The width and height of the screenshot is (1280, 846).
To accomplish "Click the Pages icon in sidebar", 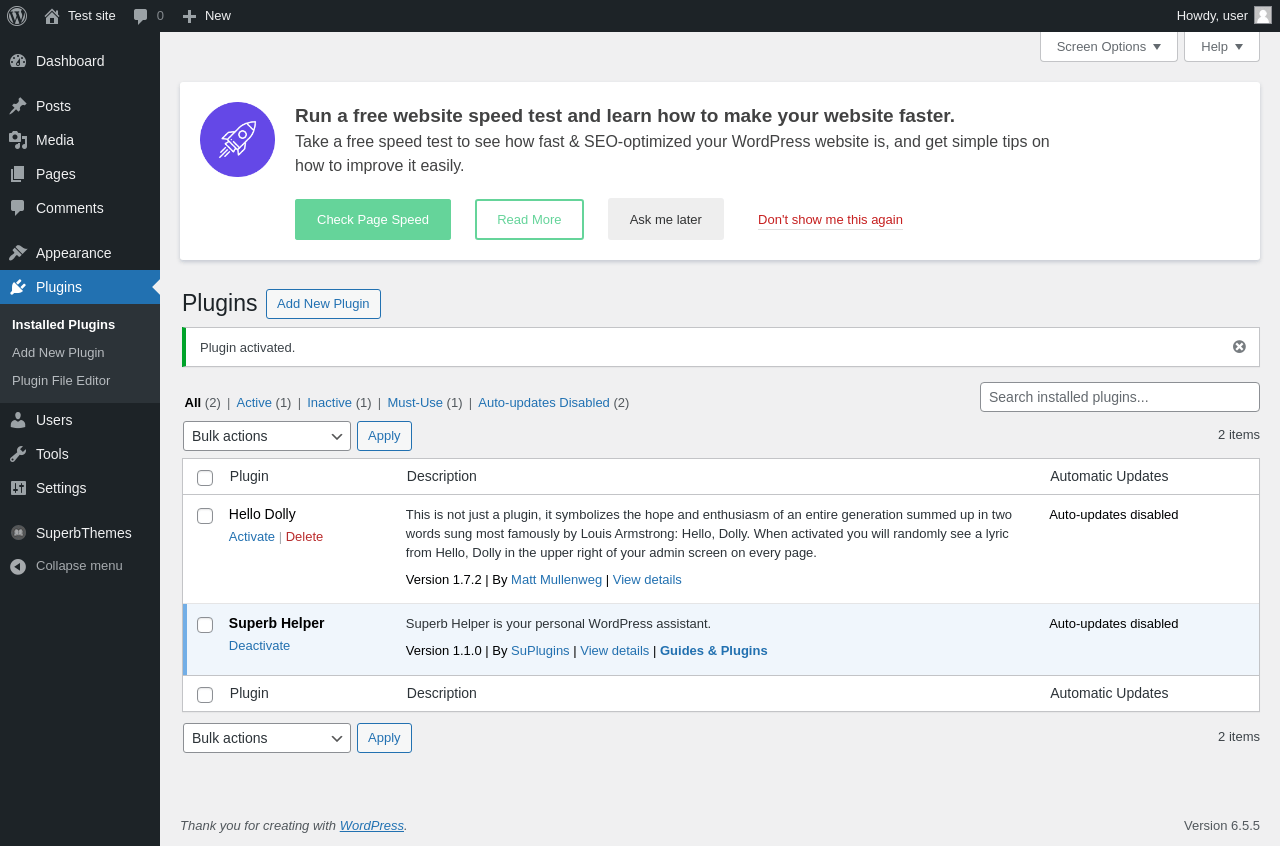I will pos(18,174).
